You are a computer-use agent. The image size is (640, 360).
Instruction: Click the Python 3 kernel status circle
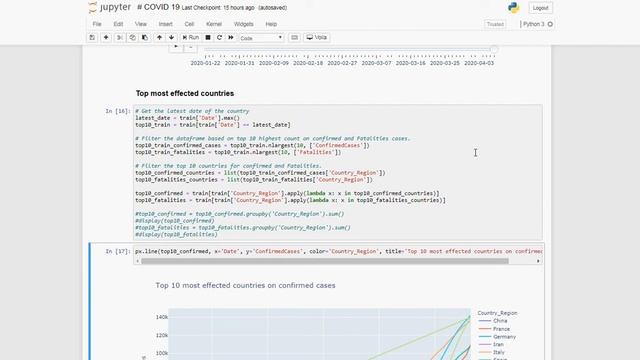click(550, 24)
